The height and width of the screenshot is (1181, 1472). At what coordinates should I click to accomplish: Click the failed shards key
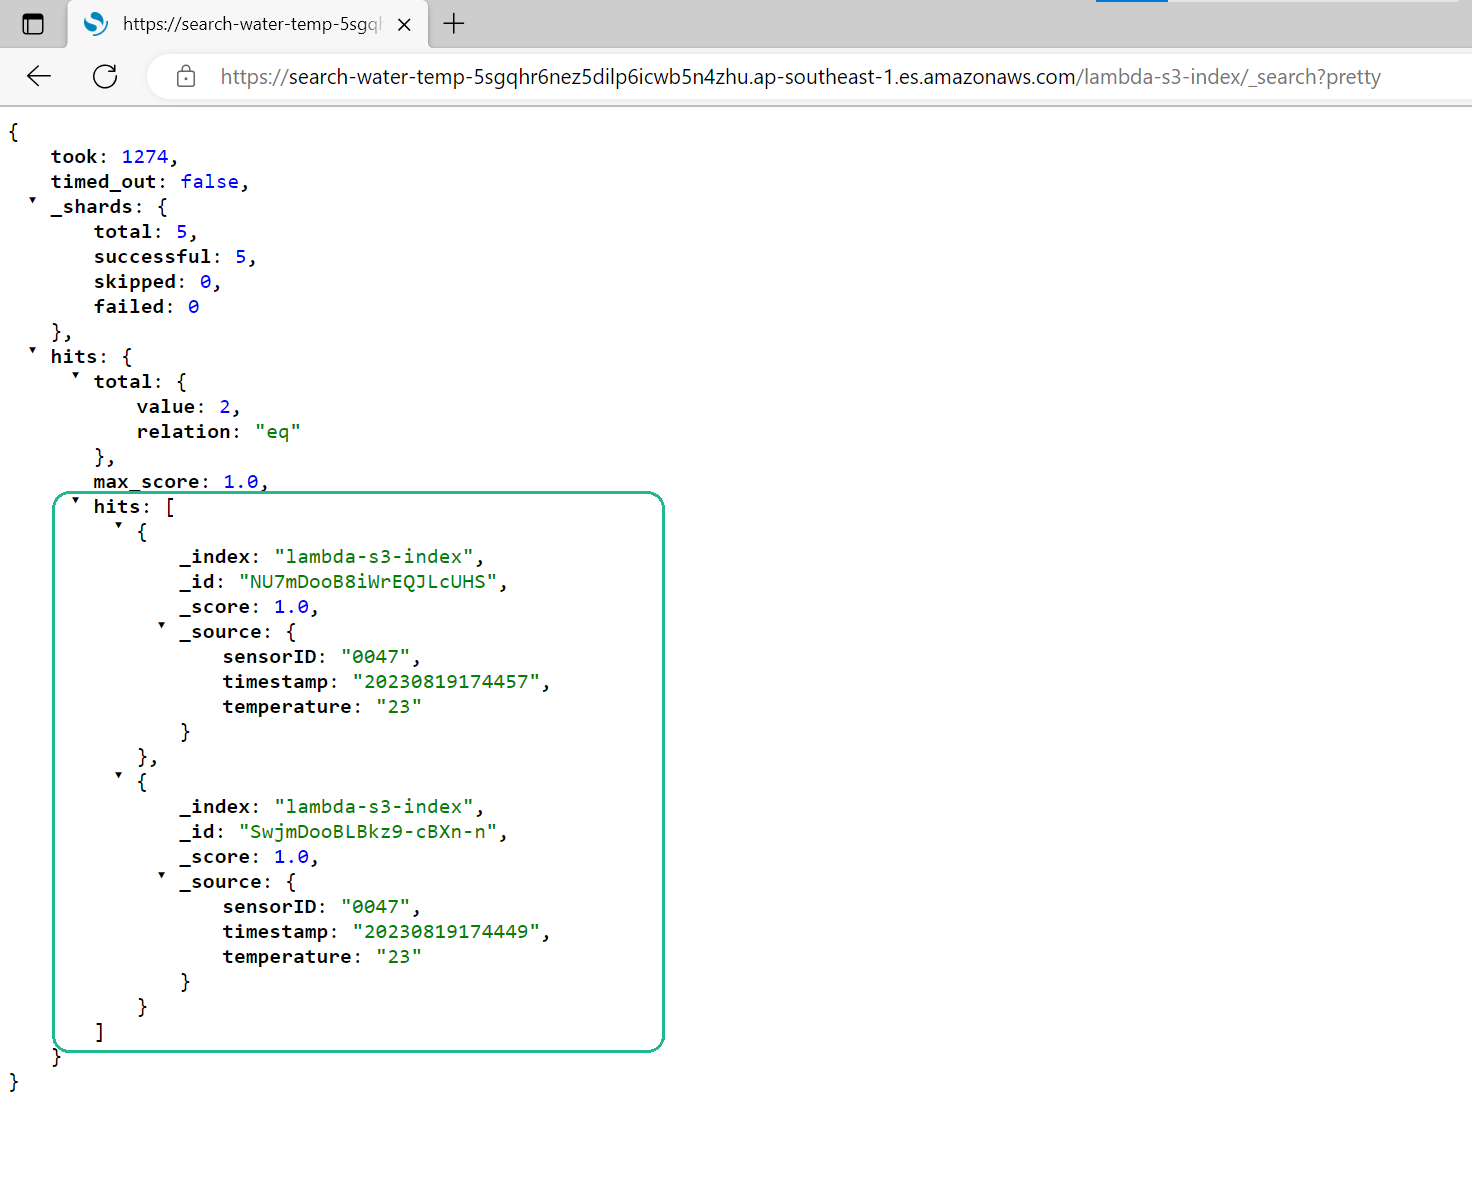pyautogui.click(x=129, y=307)
